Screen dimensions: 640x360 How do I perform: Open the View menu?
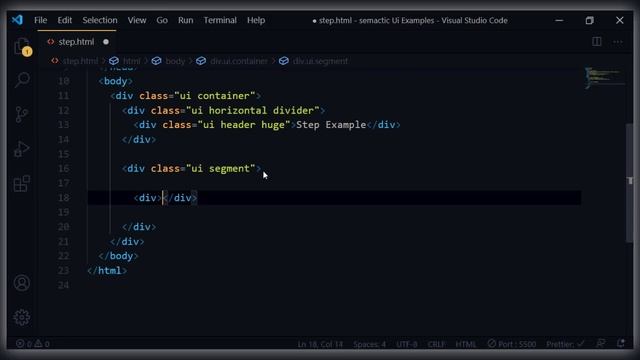pyautogui.click(x=137, y=20)
